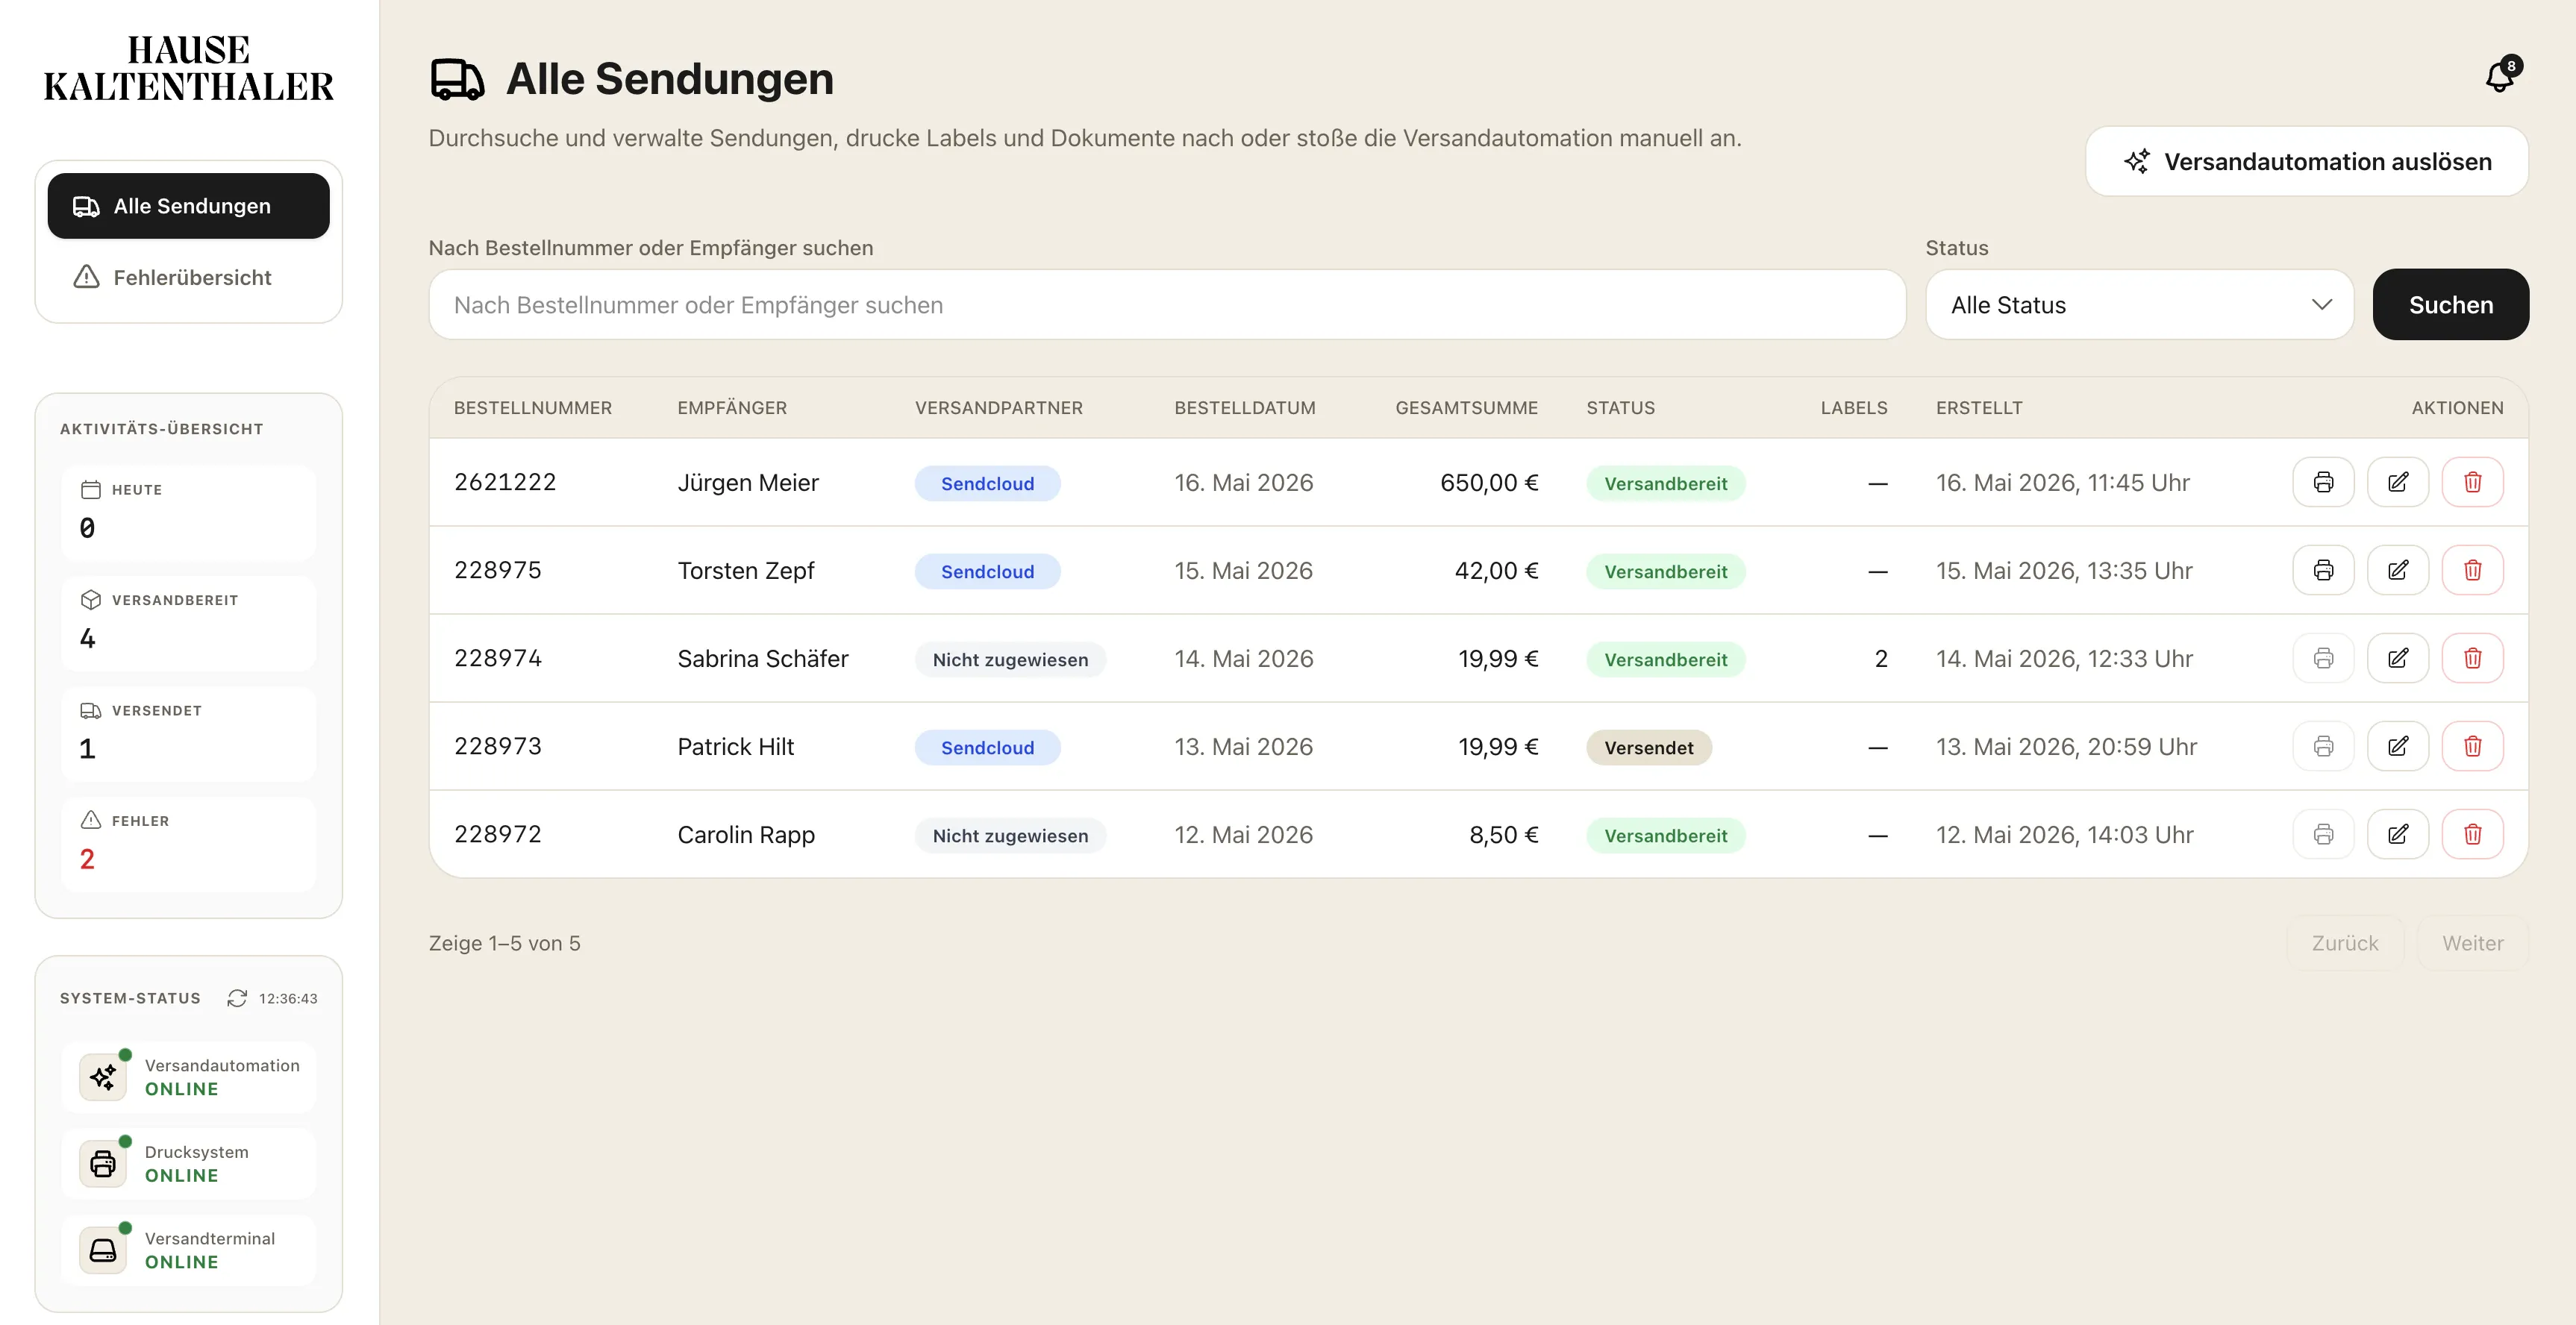The image size is (2576, 1325).
Task: Delete Torsten Zepf's shipment
Action: click(2472, 570)
